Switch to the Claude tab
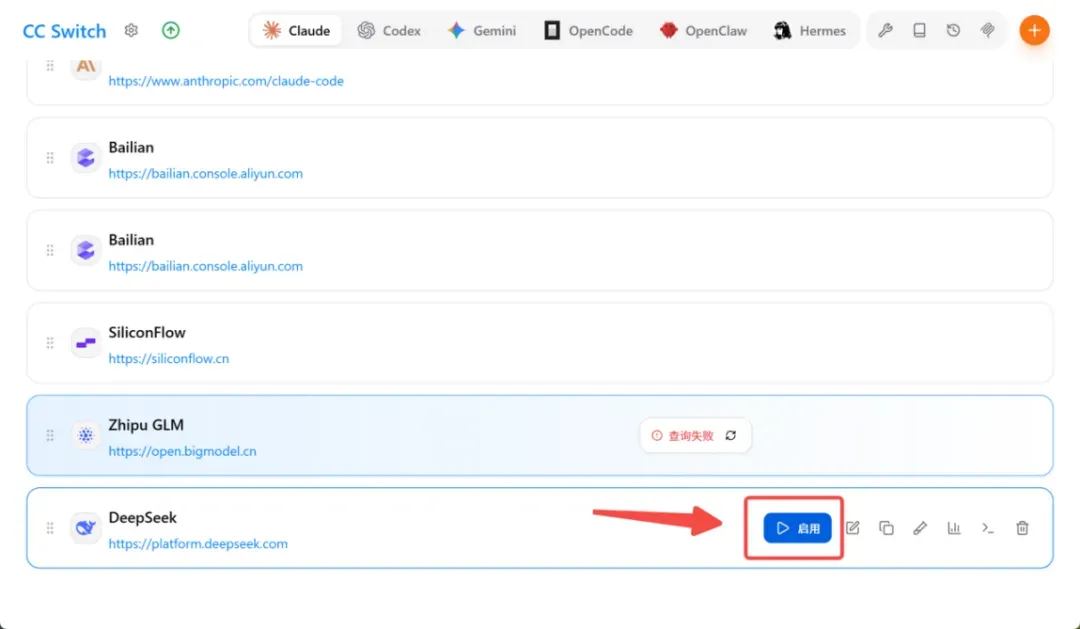This screenshot has height=629, width=1080. pyautogui.click(x=296, y=30)
